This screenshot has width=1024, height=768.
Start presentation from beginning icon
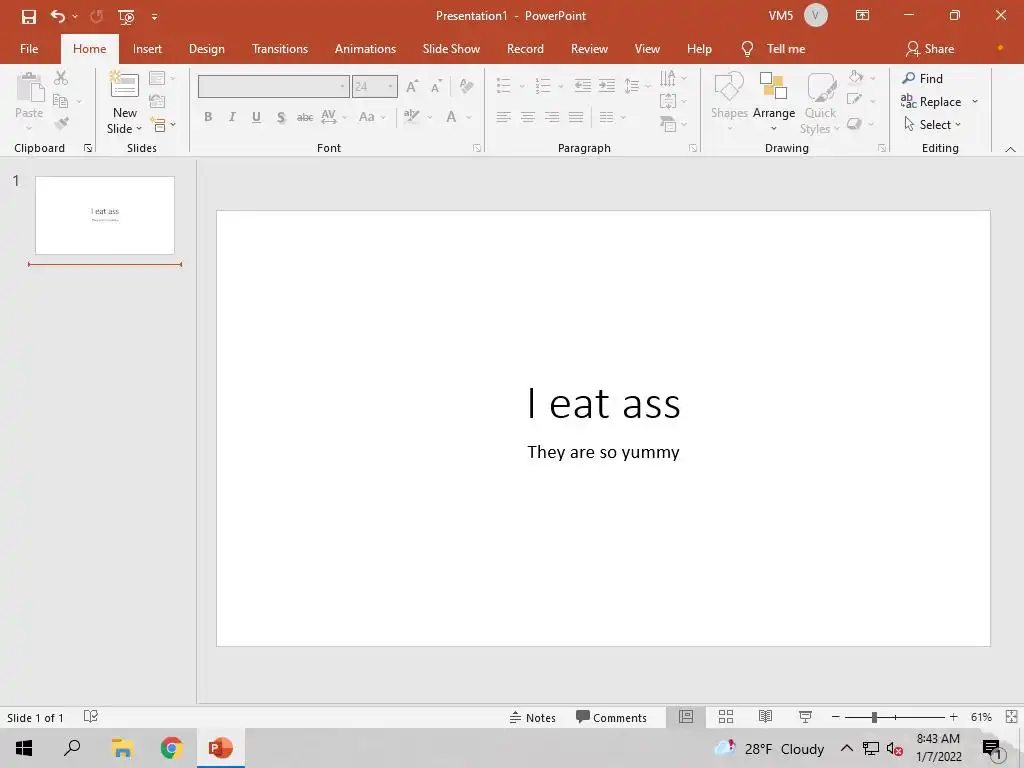pos(126,16)
